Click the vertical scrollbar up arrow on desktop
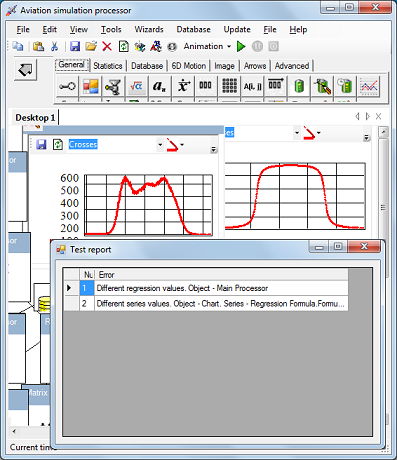 383,132
